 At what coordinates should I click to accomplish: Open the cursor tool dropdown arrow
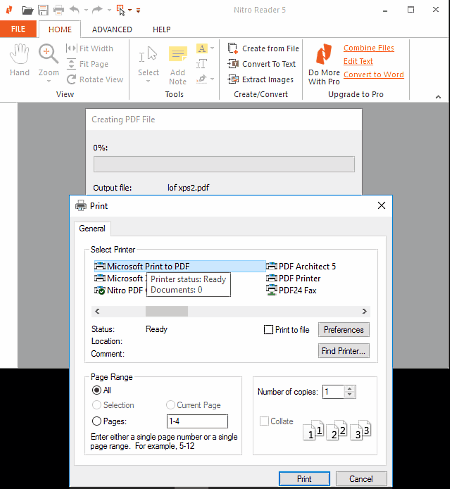(x=130, y=10)
